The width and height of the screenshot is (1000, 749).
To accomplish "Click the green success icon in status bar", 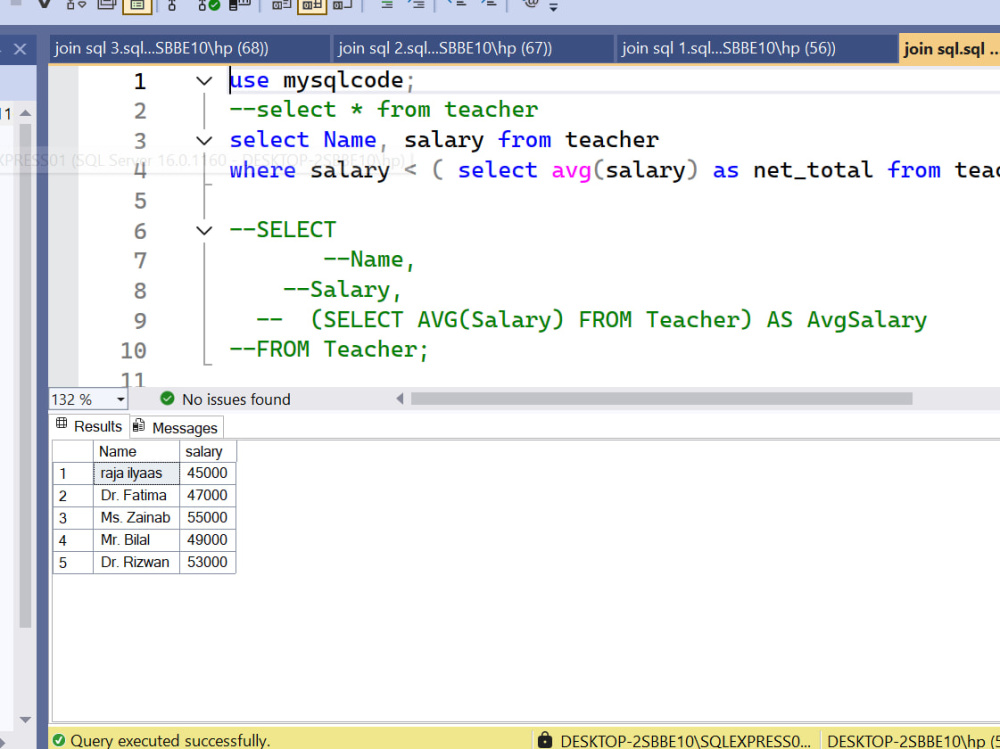I will (x=59, y=740).
